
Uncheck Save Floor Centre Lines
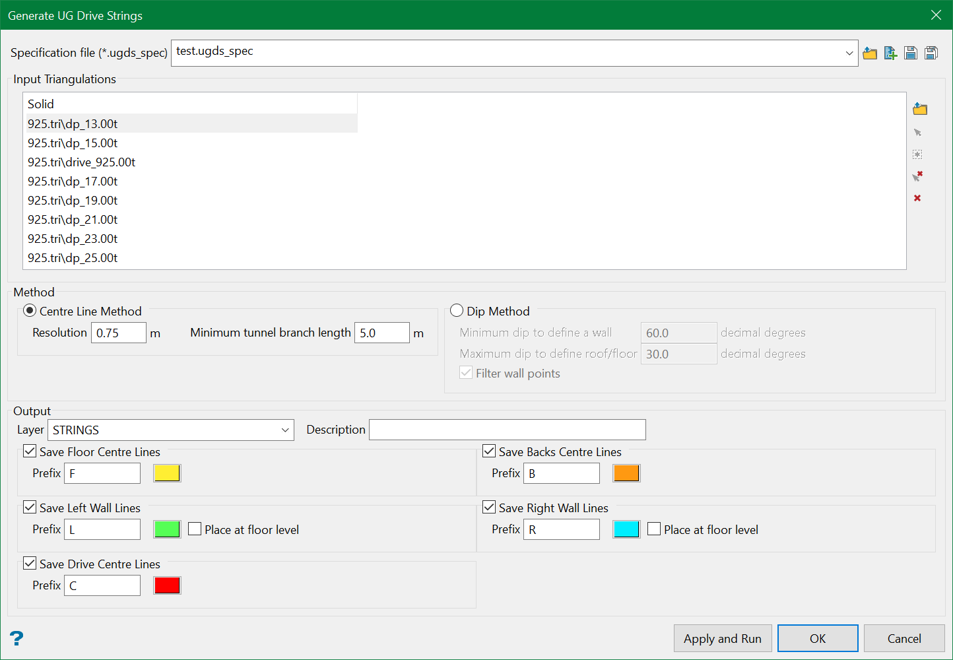30,452
